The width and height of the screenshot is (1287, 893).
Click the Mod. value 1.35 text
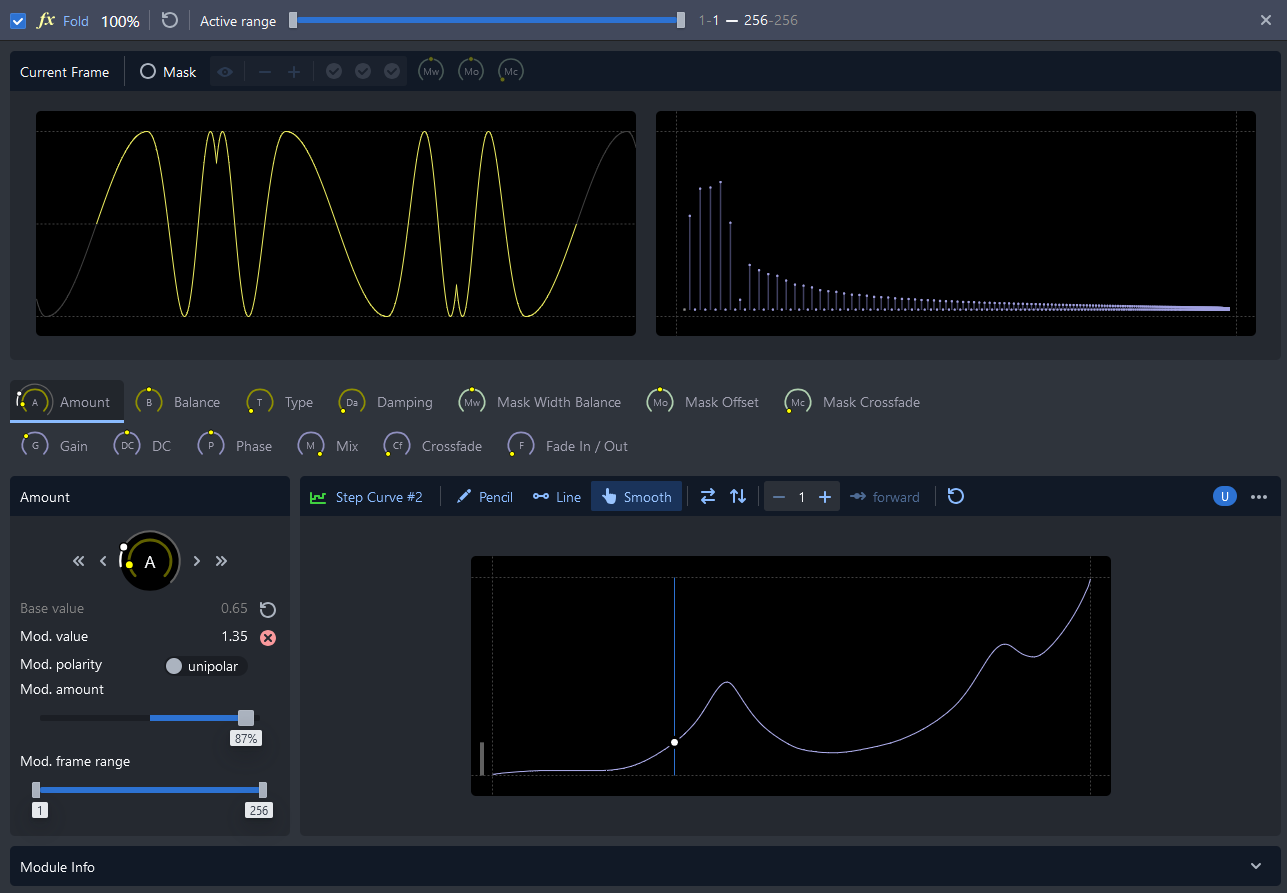point(234,637)
